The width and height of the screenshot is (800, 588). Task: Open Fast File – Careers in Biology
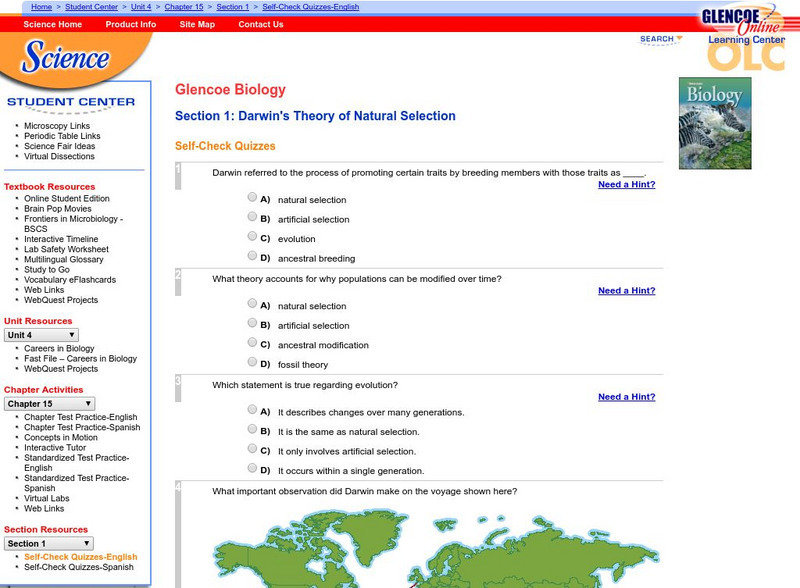tap(81, 358)
